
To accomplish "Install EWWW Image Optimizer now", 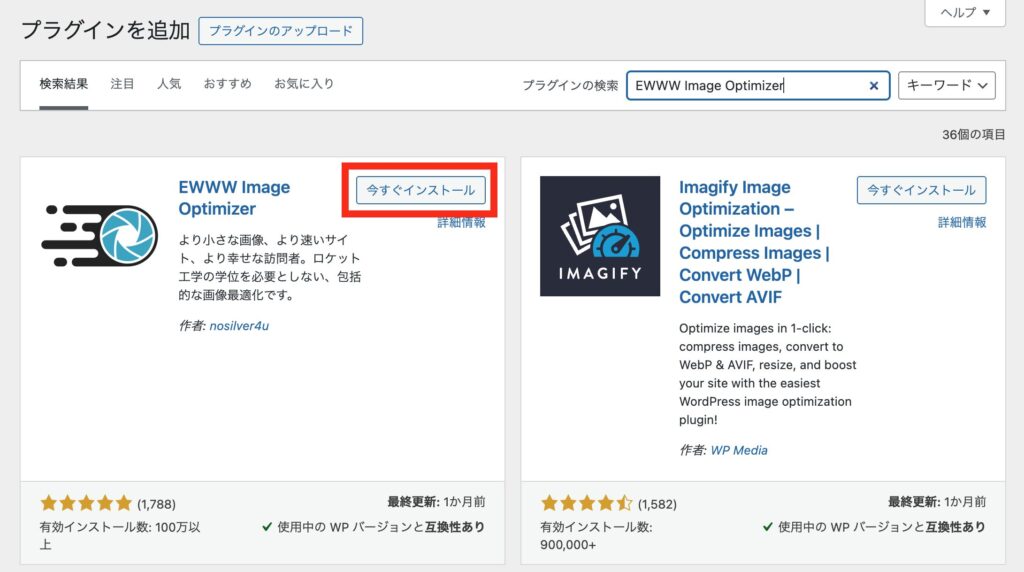I will click(420, 190).
